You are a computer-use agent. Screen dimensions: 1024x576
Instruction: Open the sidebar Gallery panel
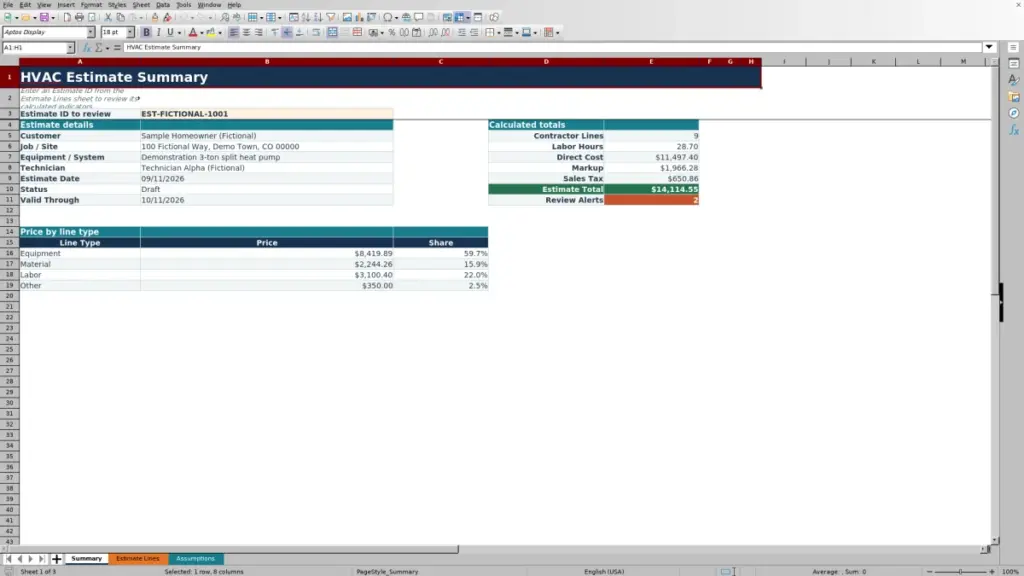tap(1014, 97)
